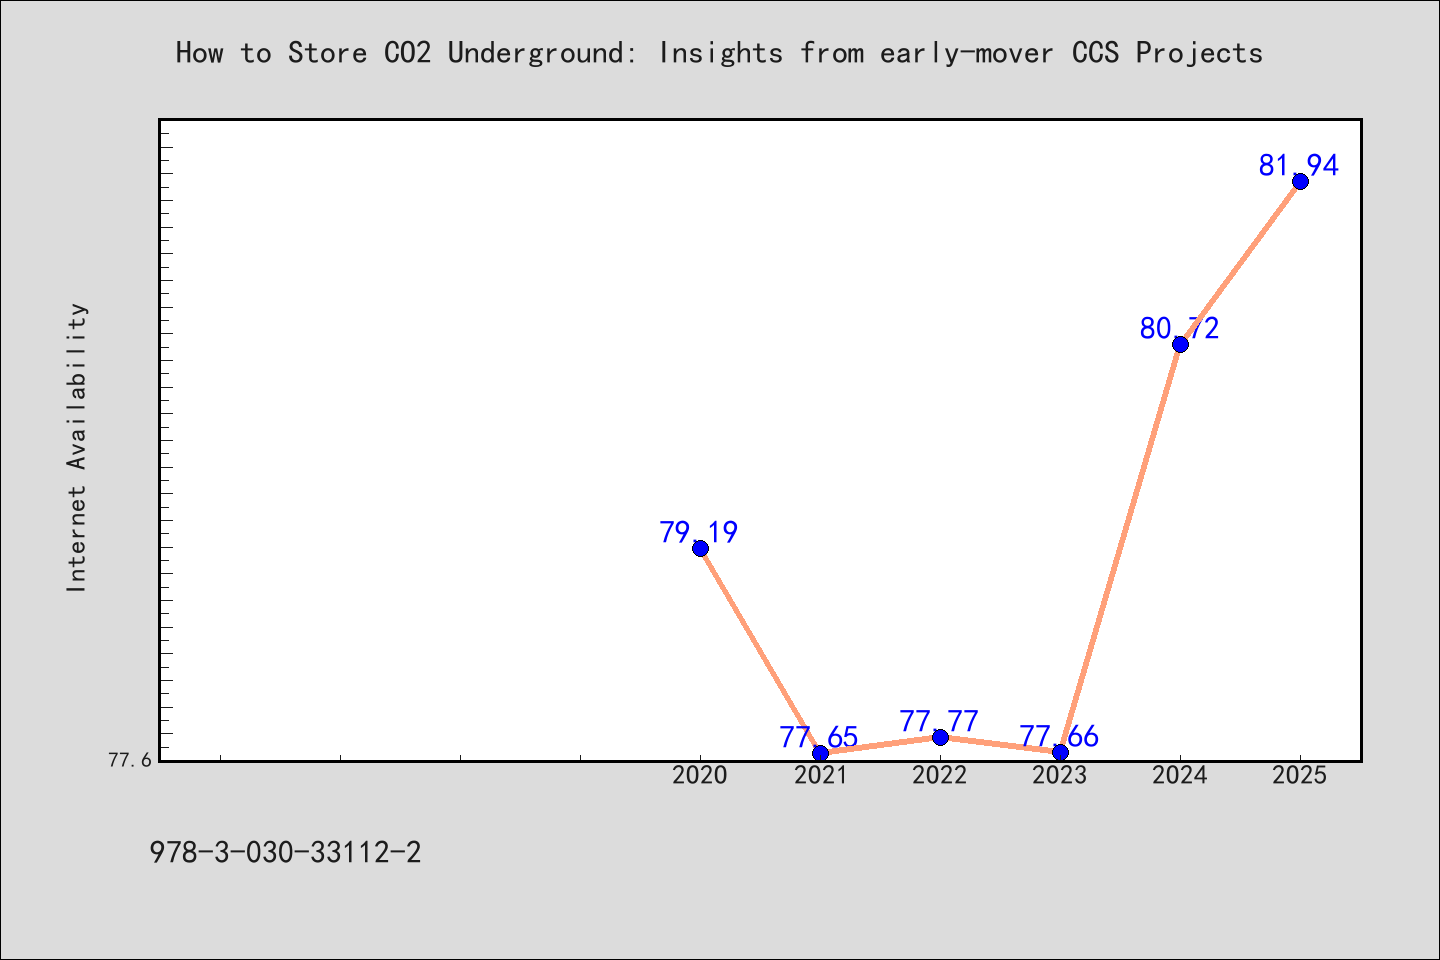1440x960 pixels.
Task: Select the x-axis label 2025
Action: tap(1300, 775)
